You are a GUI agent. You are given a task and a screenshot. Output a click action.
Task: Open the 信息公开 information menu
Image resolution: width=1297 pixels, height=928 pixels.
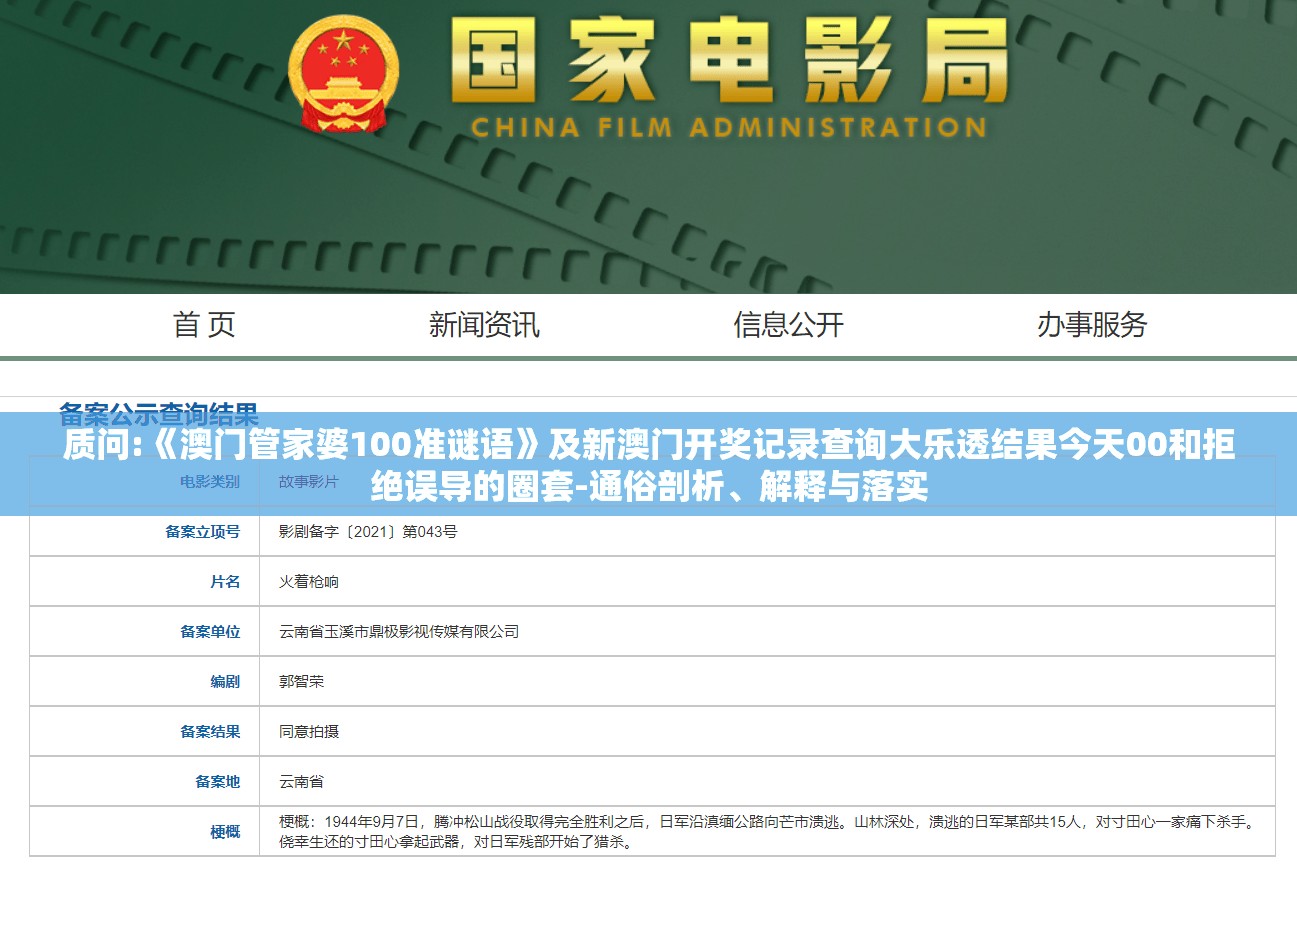788,324
